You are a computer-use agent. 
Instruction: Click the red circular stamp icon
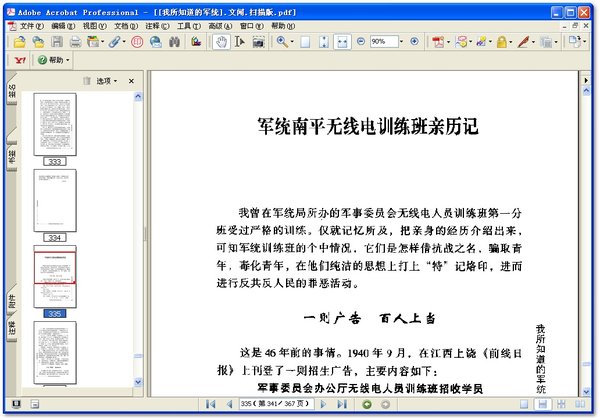pos(137,42)
